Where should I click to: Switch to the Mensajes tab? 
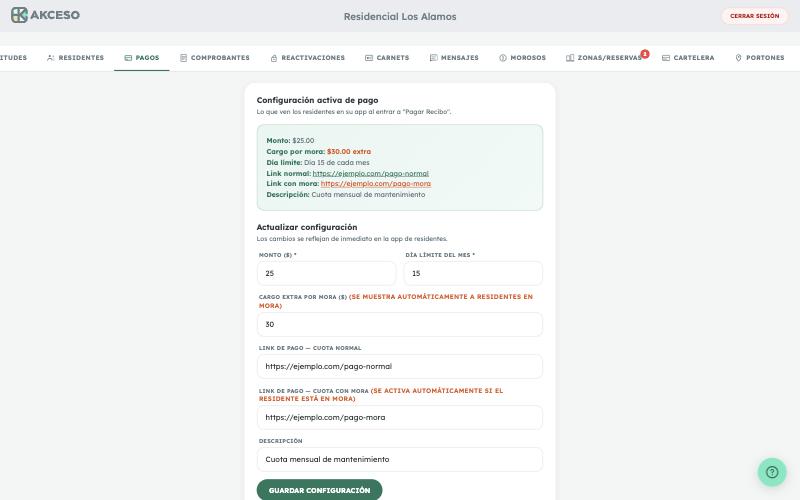(x=454, y=58)
